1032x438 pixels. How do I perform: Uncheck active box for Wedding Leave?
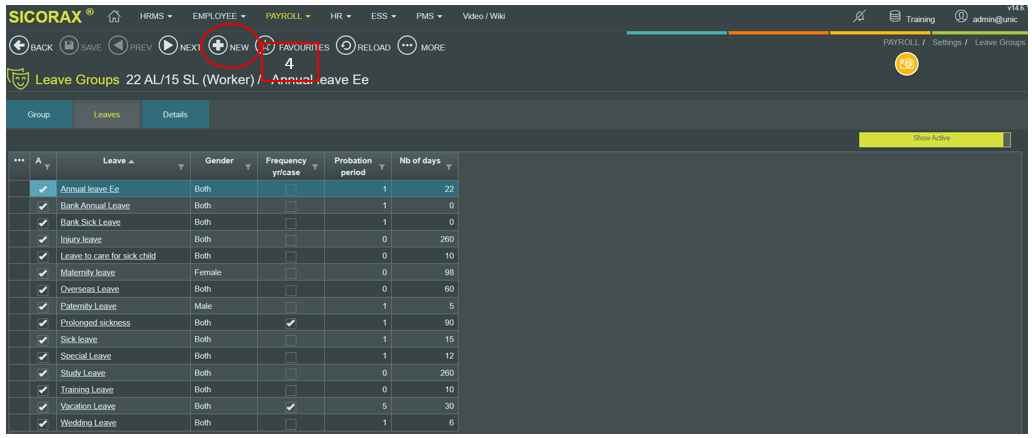tap(43, 423)
